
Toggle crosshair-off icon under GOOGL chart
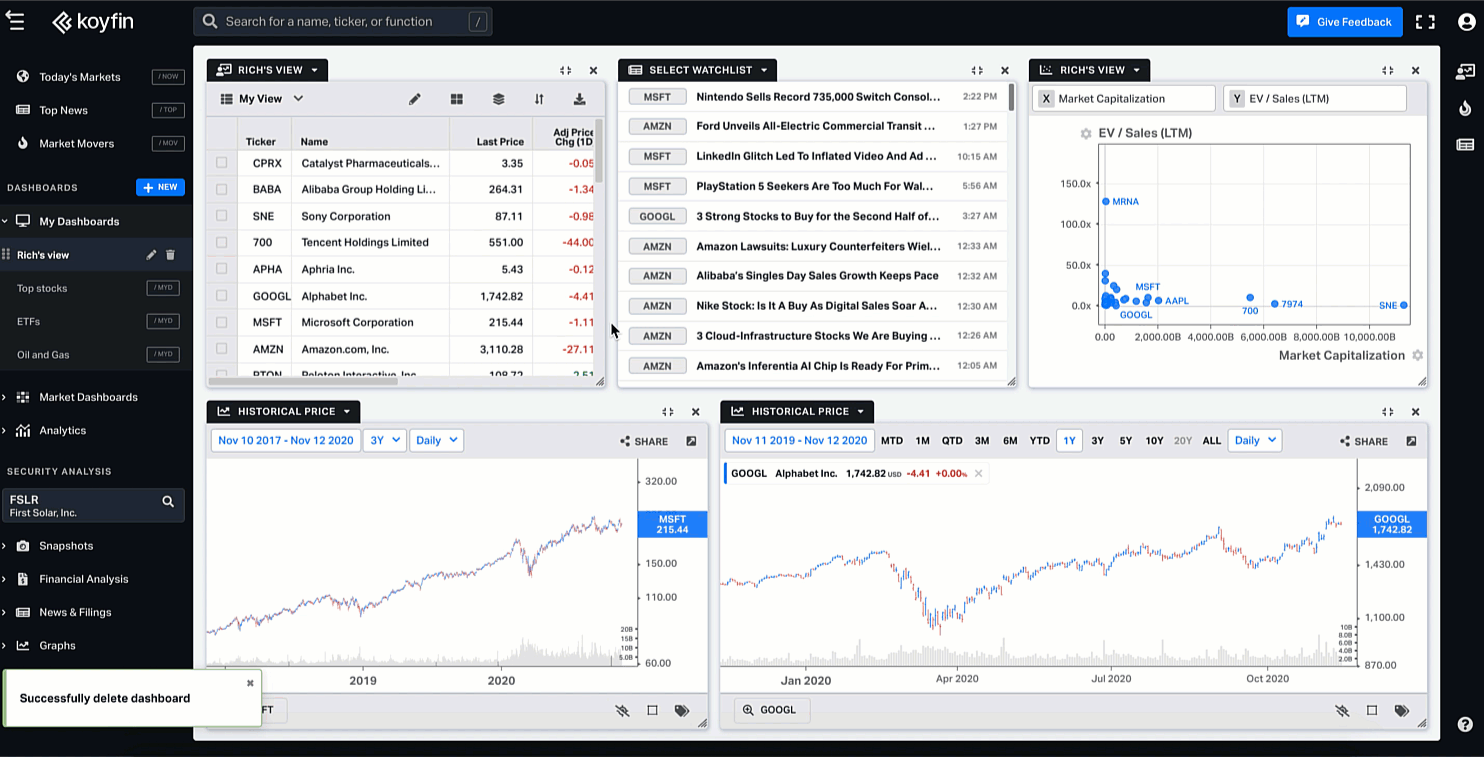coord(1342,711)
